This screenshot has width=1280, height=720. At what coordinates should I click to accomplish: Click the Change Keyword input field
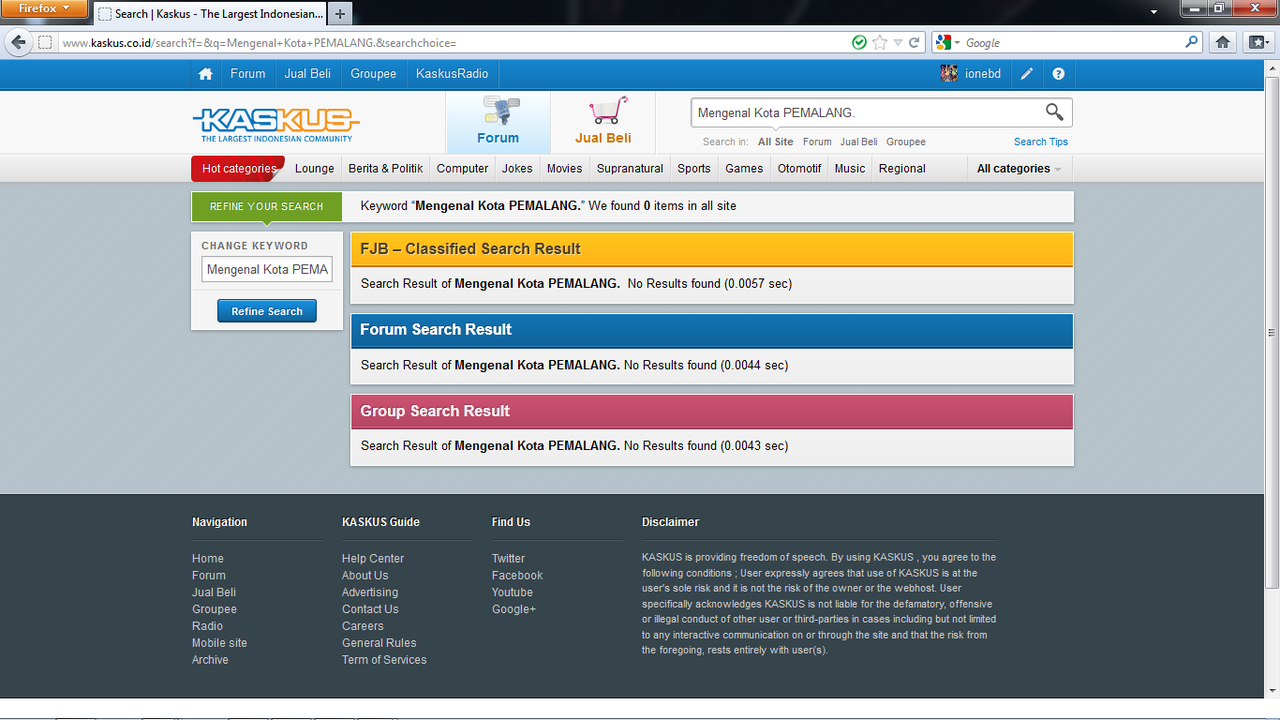[267, 269]
